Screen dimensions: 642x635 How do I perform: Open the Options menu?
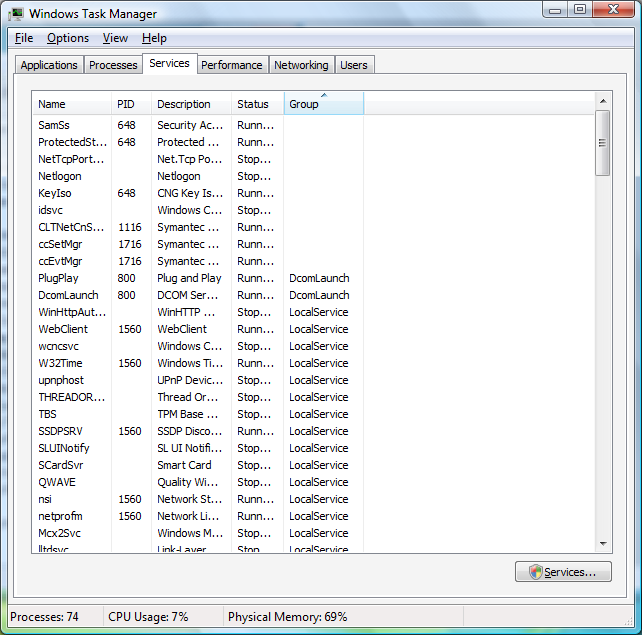(x=68, y=38)
